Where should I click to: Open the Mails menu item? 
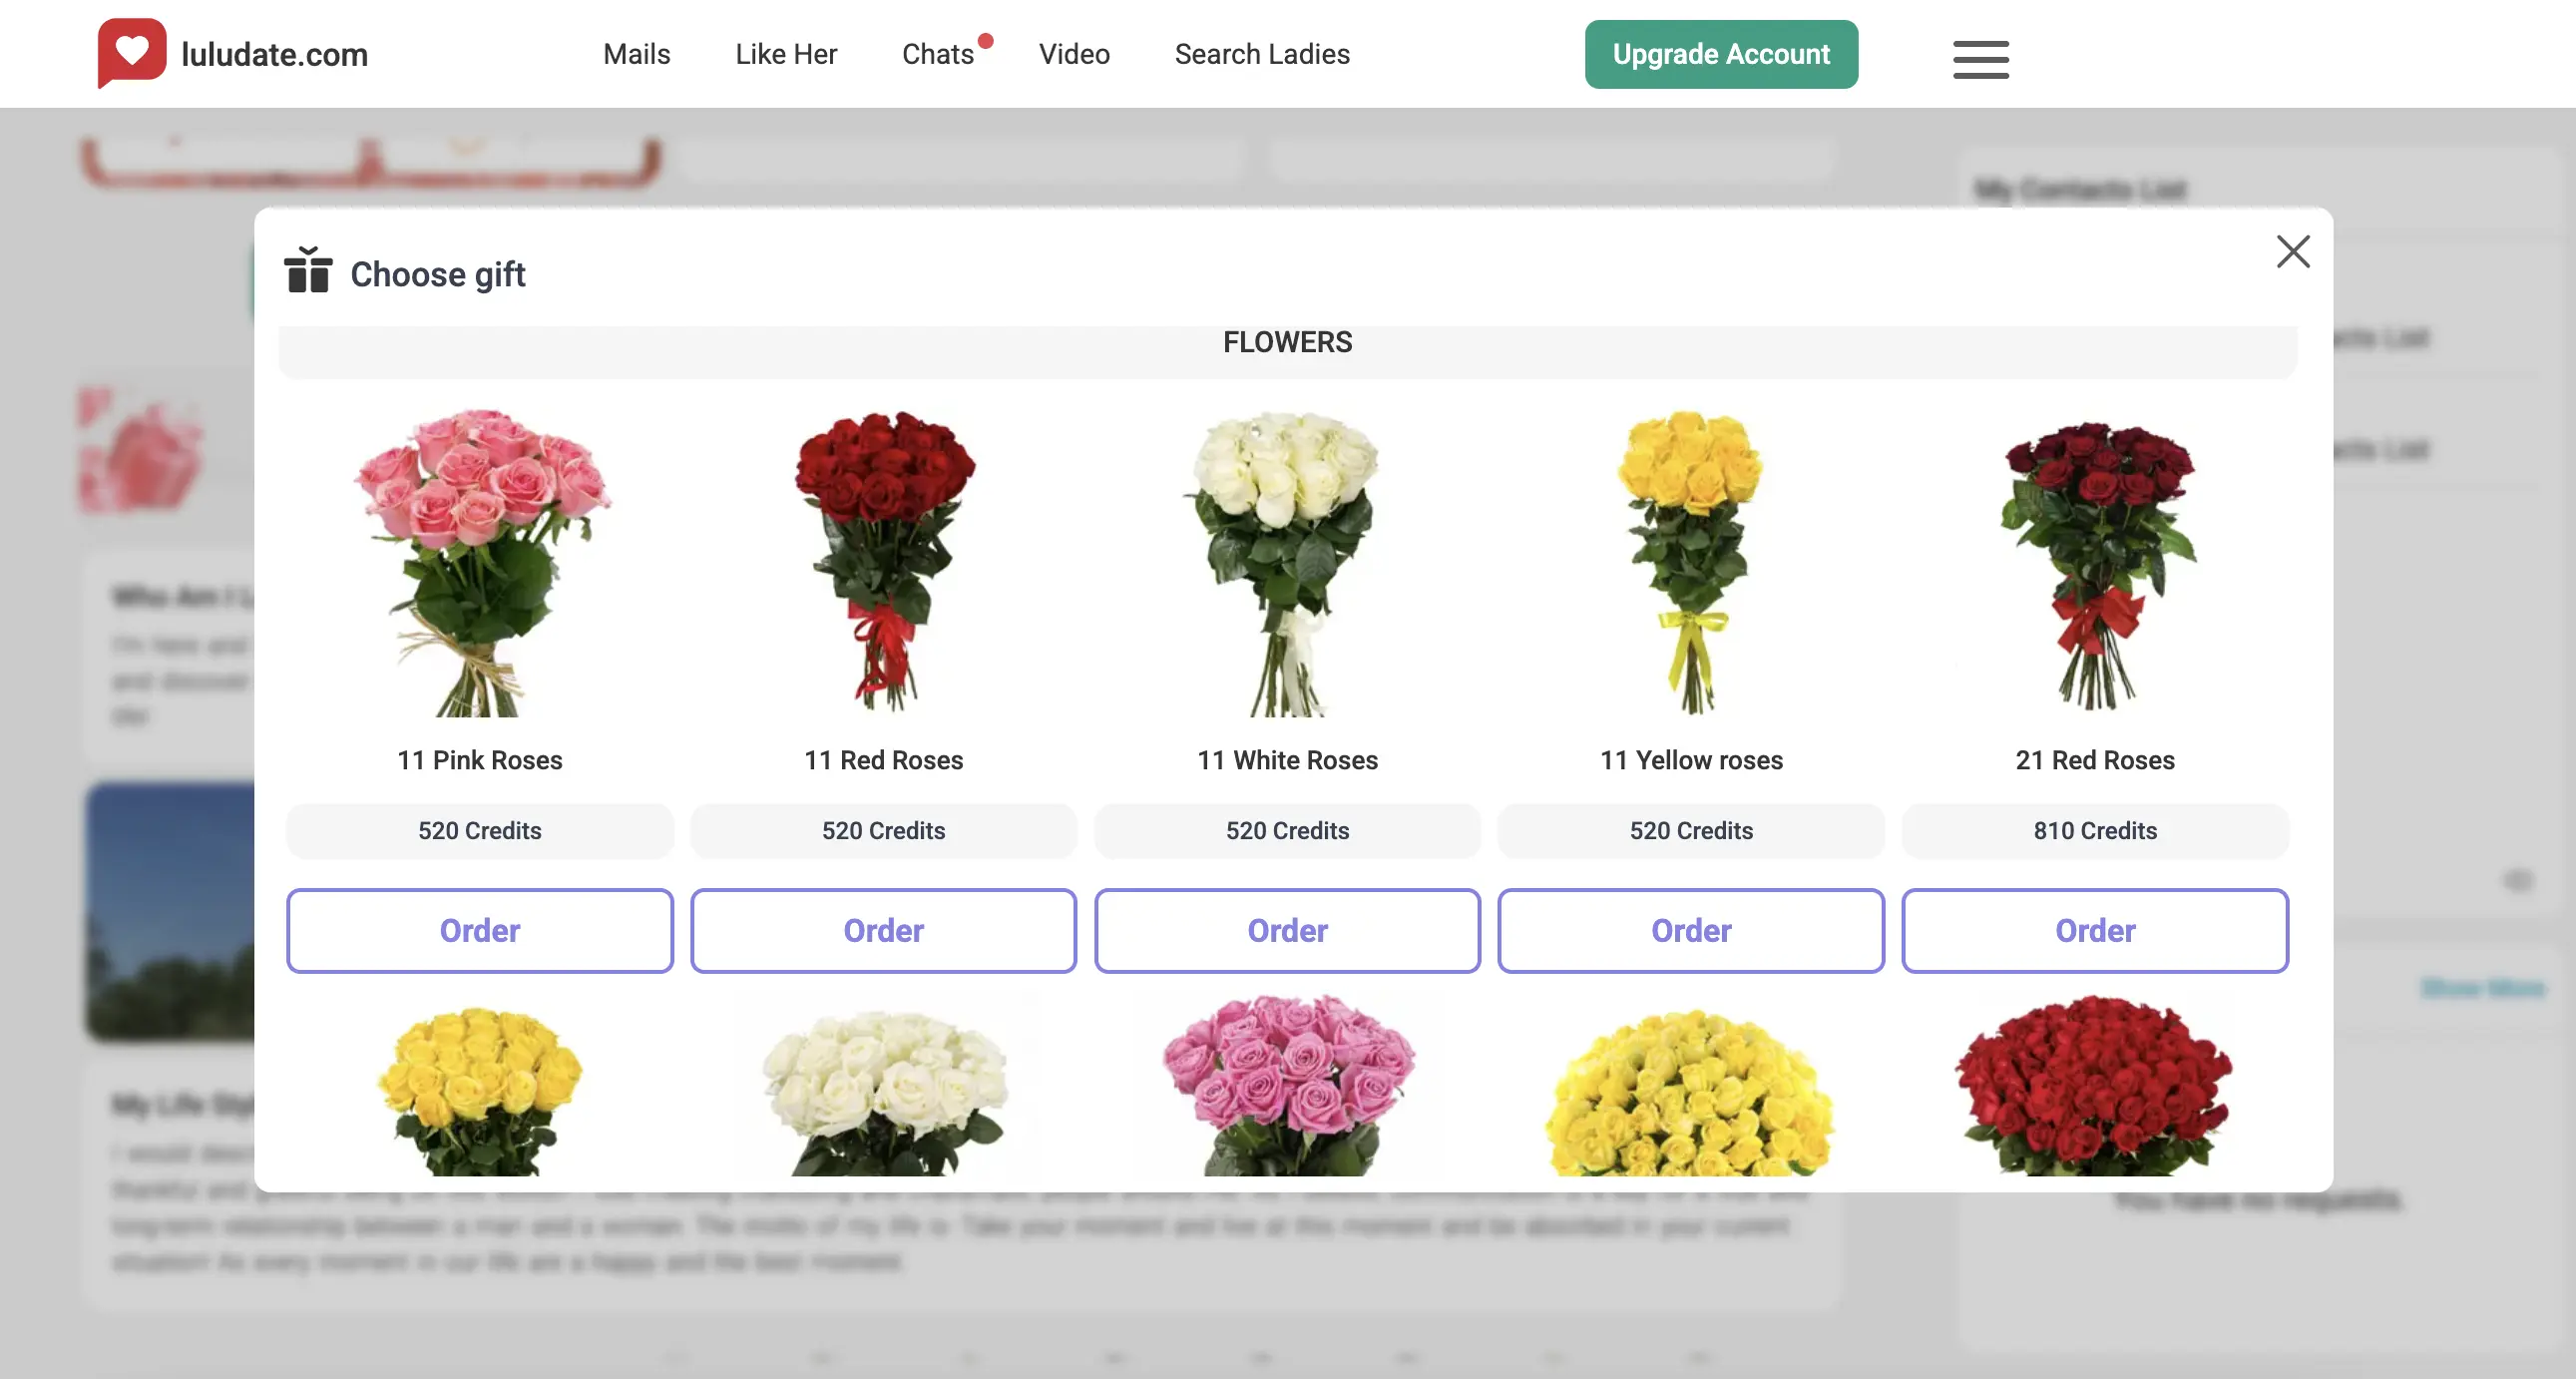click(636, 54)
